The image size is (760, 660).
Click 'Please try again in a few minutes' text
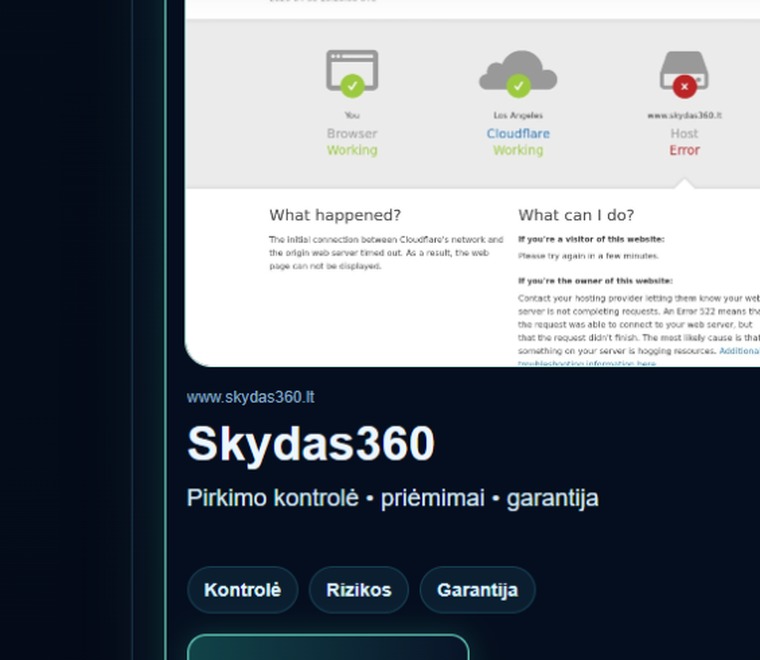click(x=588, y=256)
